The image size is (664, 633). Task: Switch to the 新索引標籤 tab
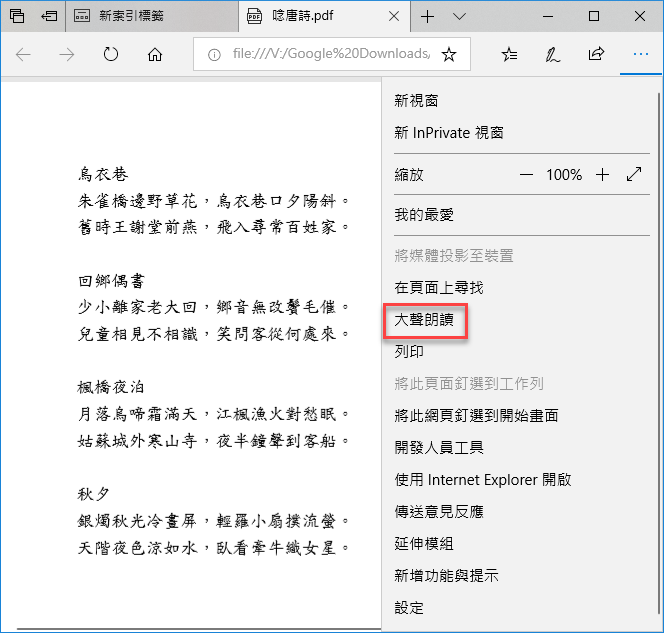pyautogui.click(x=152, y=16)
